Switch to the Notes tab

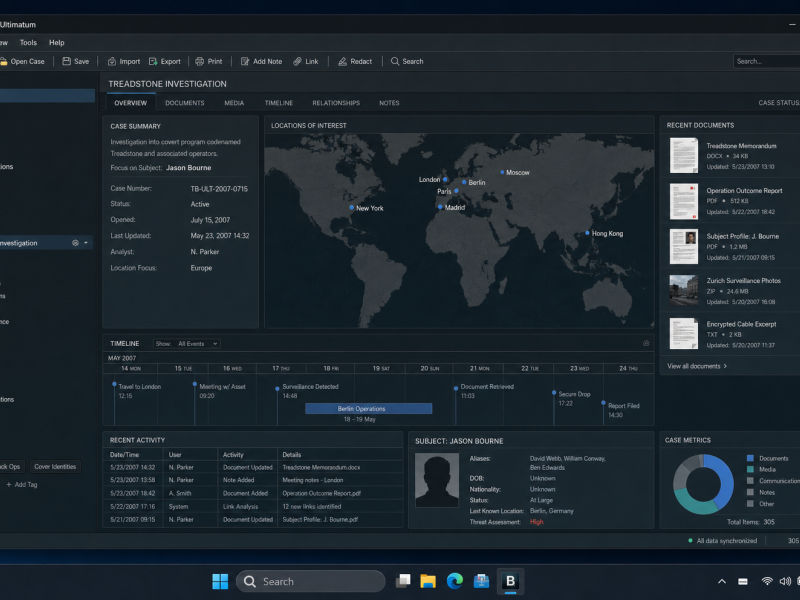click(x=389, y=103)
